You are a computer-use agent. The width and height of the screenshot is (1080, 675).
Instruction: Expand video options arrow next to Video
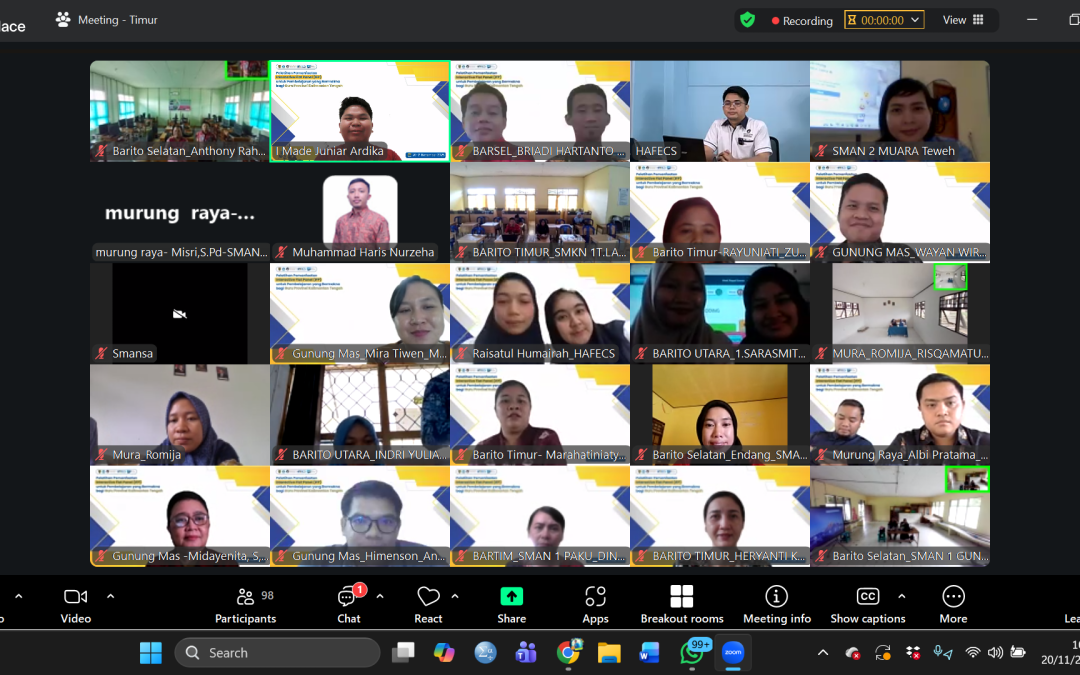pos(111,596)
